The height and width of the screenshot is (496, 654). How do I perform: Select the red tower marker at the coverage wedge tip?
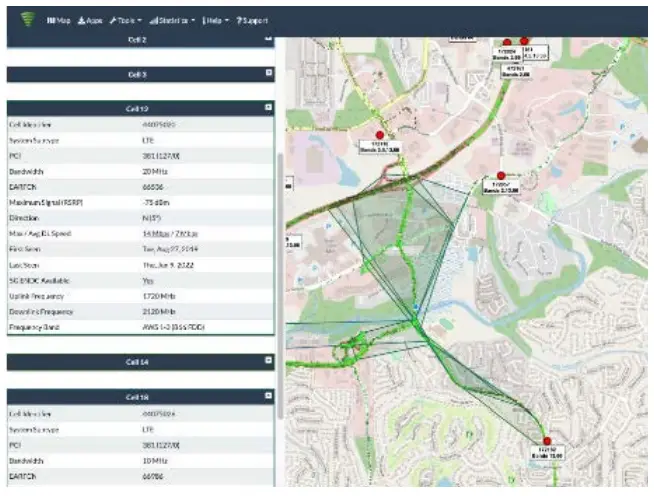(x=547, y=441)
